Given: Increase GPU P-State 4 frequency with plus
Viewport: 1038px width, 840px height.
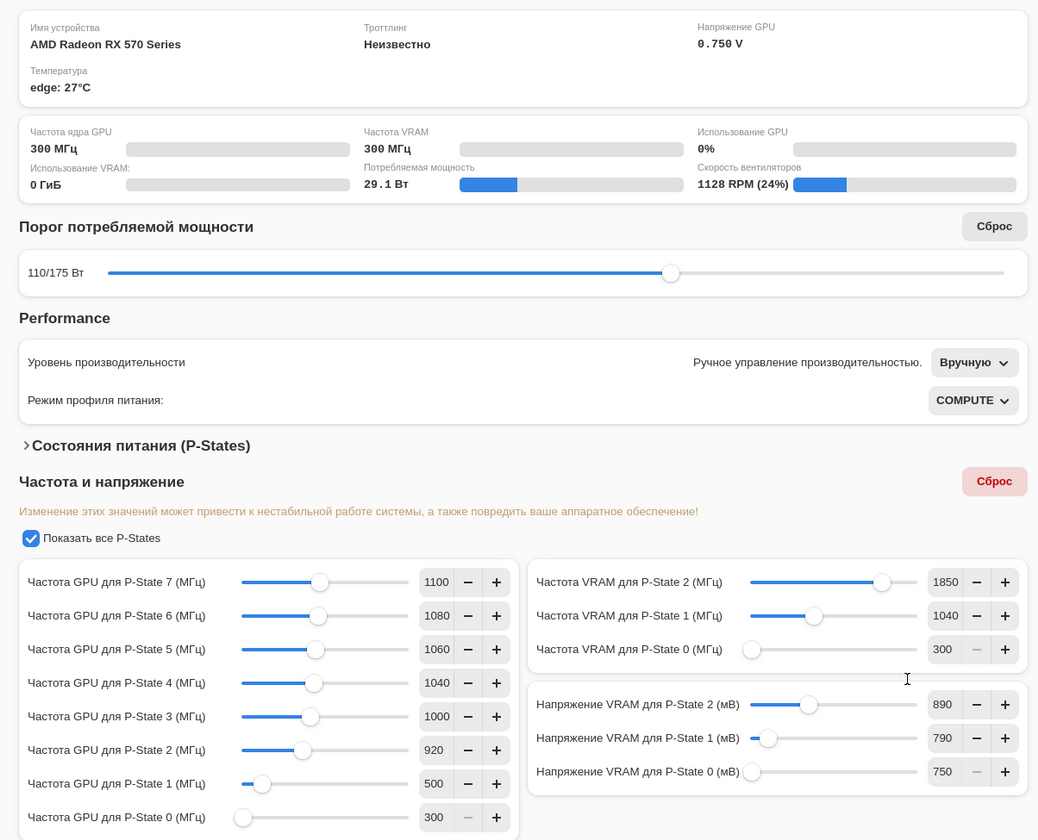Looking at the screenshot, I should pyautogui.click(x=496, y=683).
